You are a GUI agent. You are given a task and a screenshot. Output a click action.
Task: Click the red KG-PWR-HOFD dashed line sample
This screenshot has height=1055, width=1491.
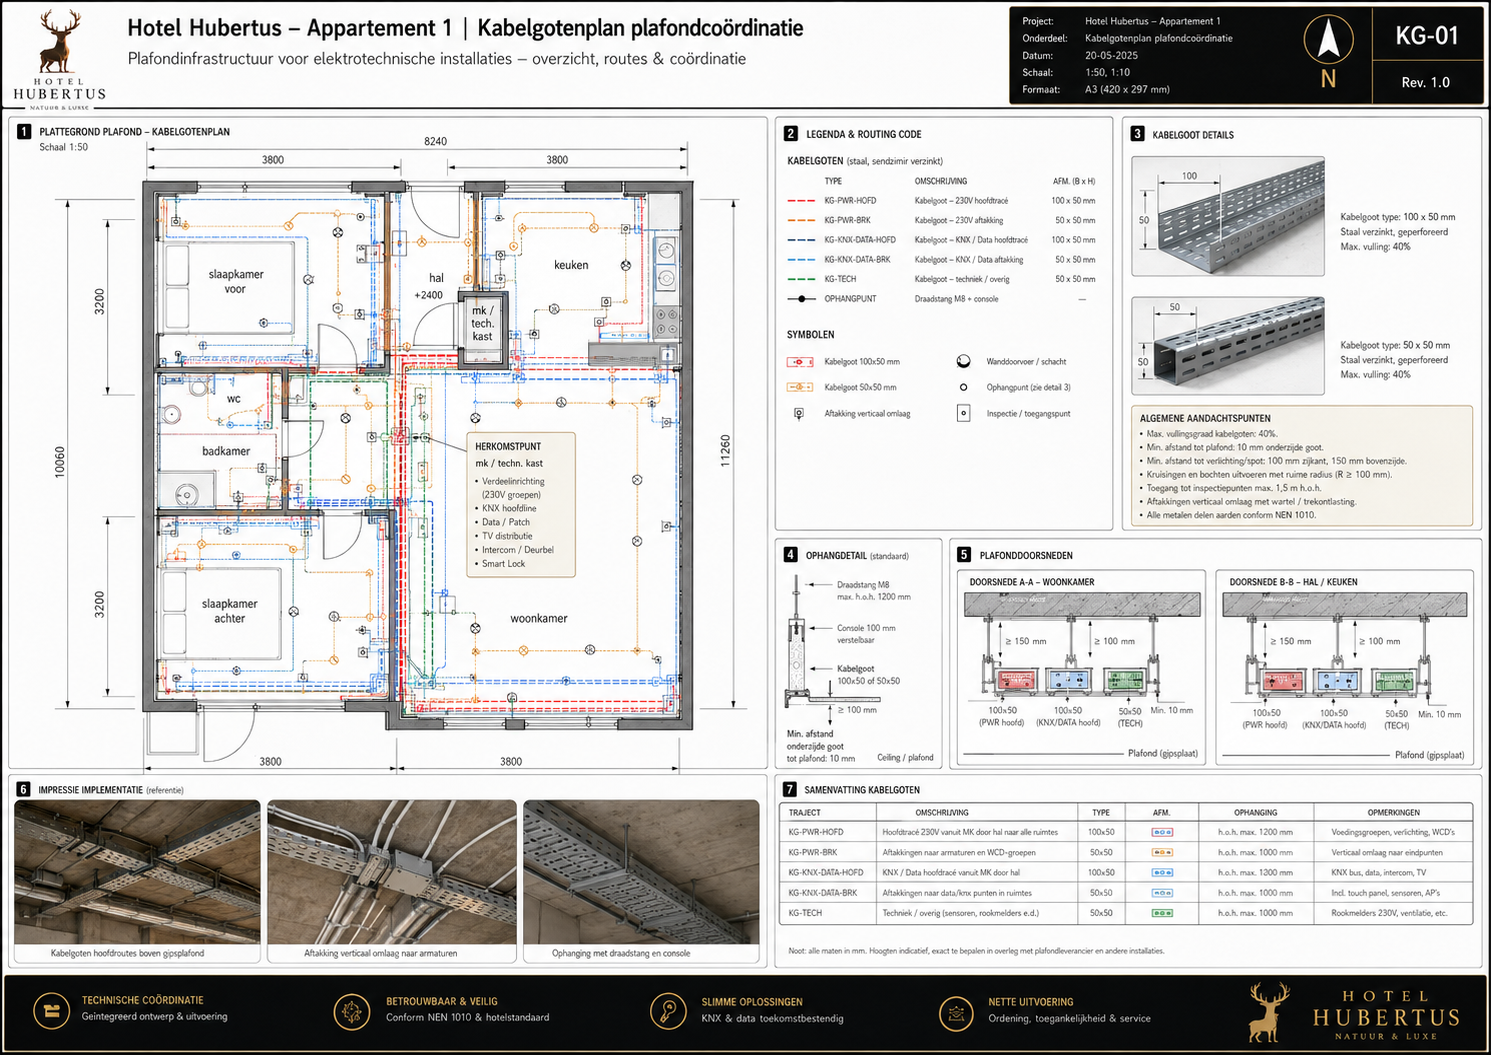pos(801,201)
